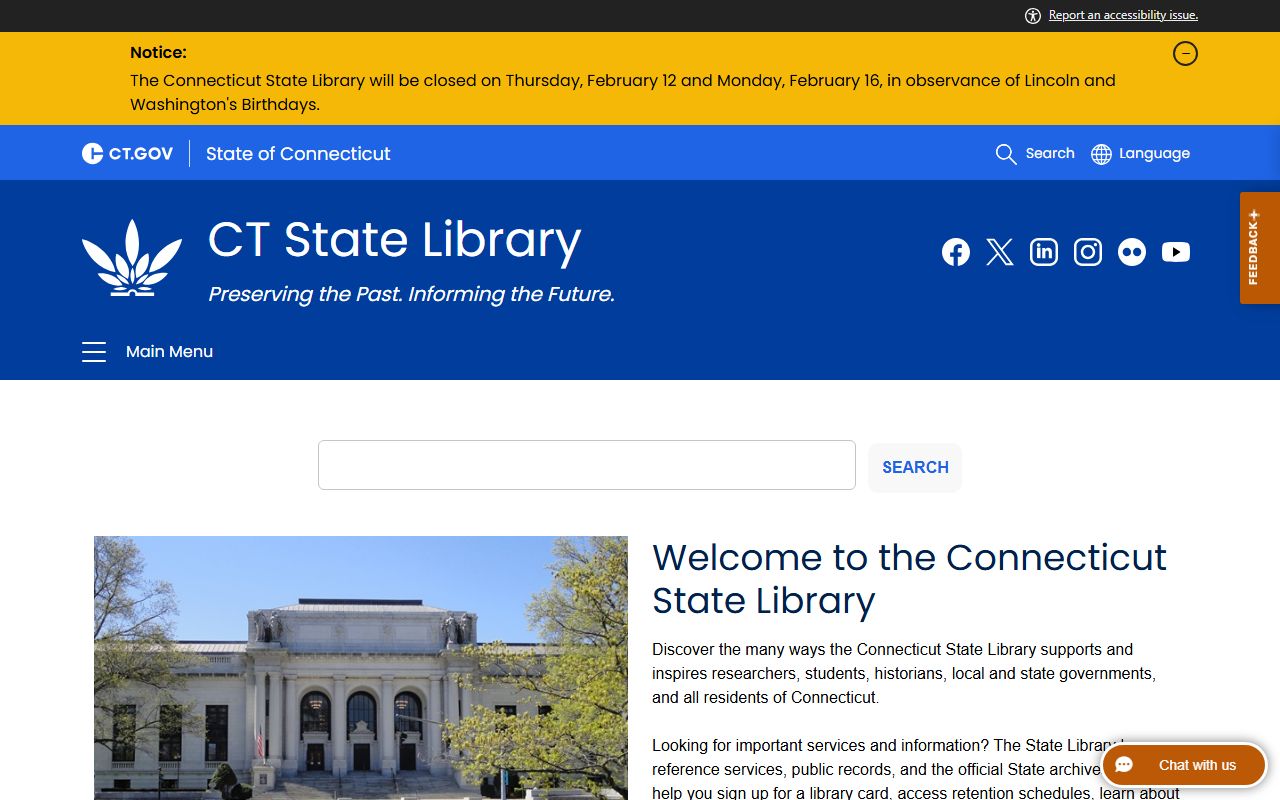Viewport: 1280px width, 800px height.
Task: Click the blue SEARCH button
Action: [x=915, y=467]
